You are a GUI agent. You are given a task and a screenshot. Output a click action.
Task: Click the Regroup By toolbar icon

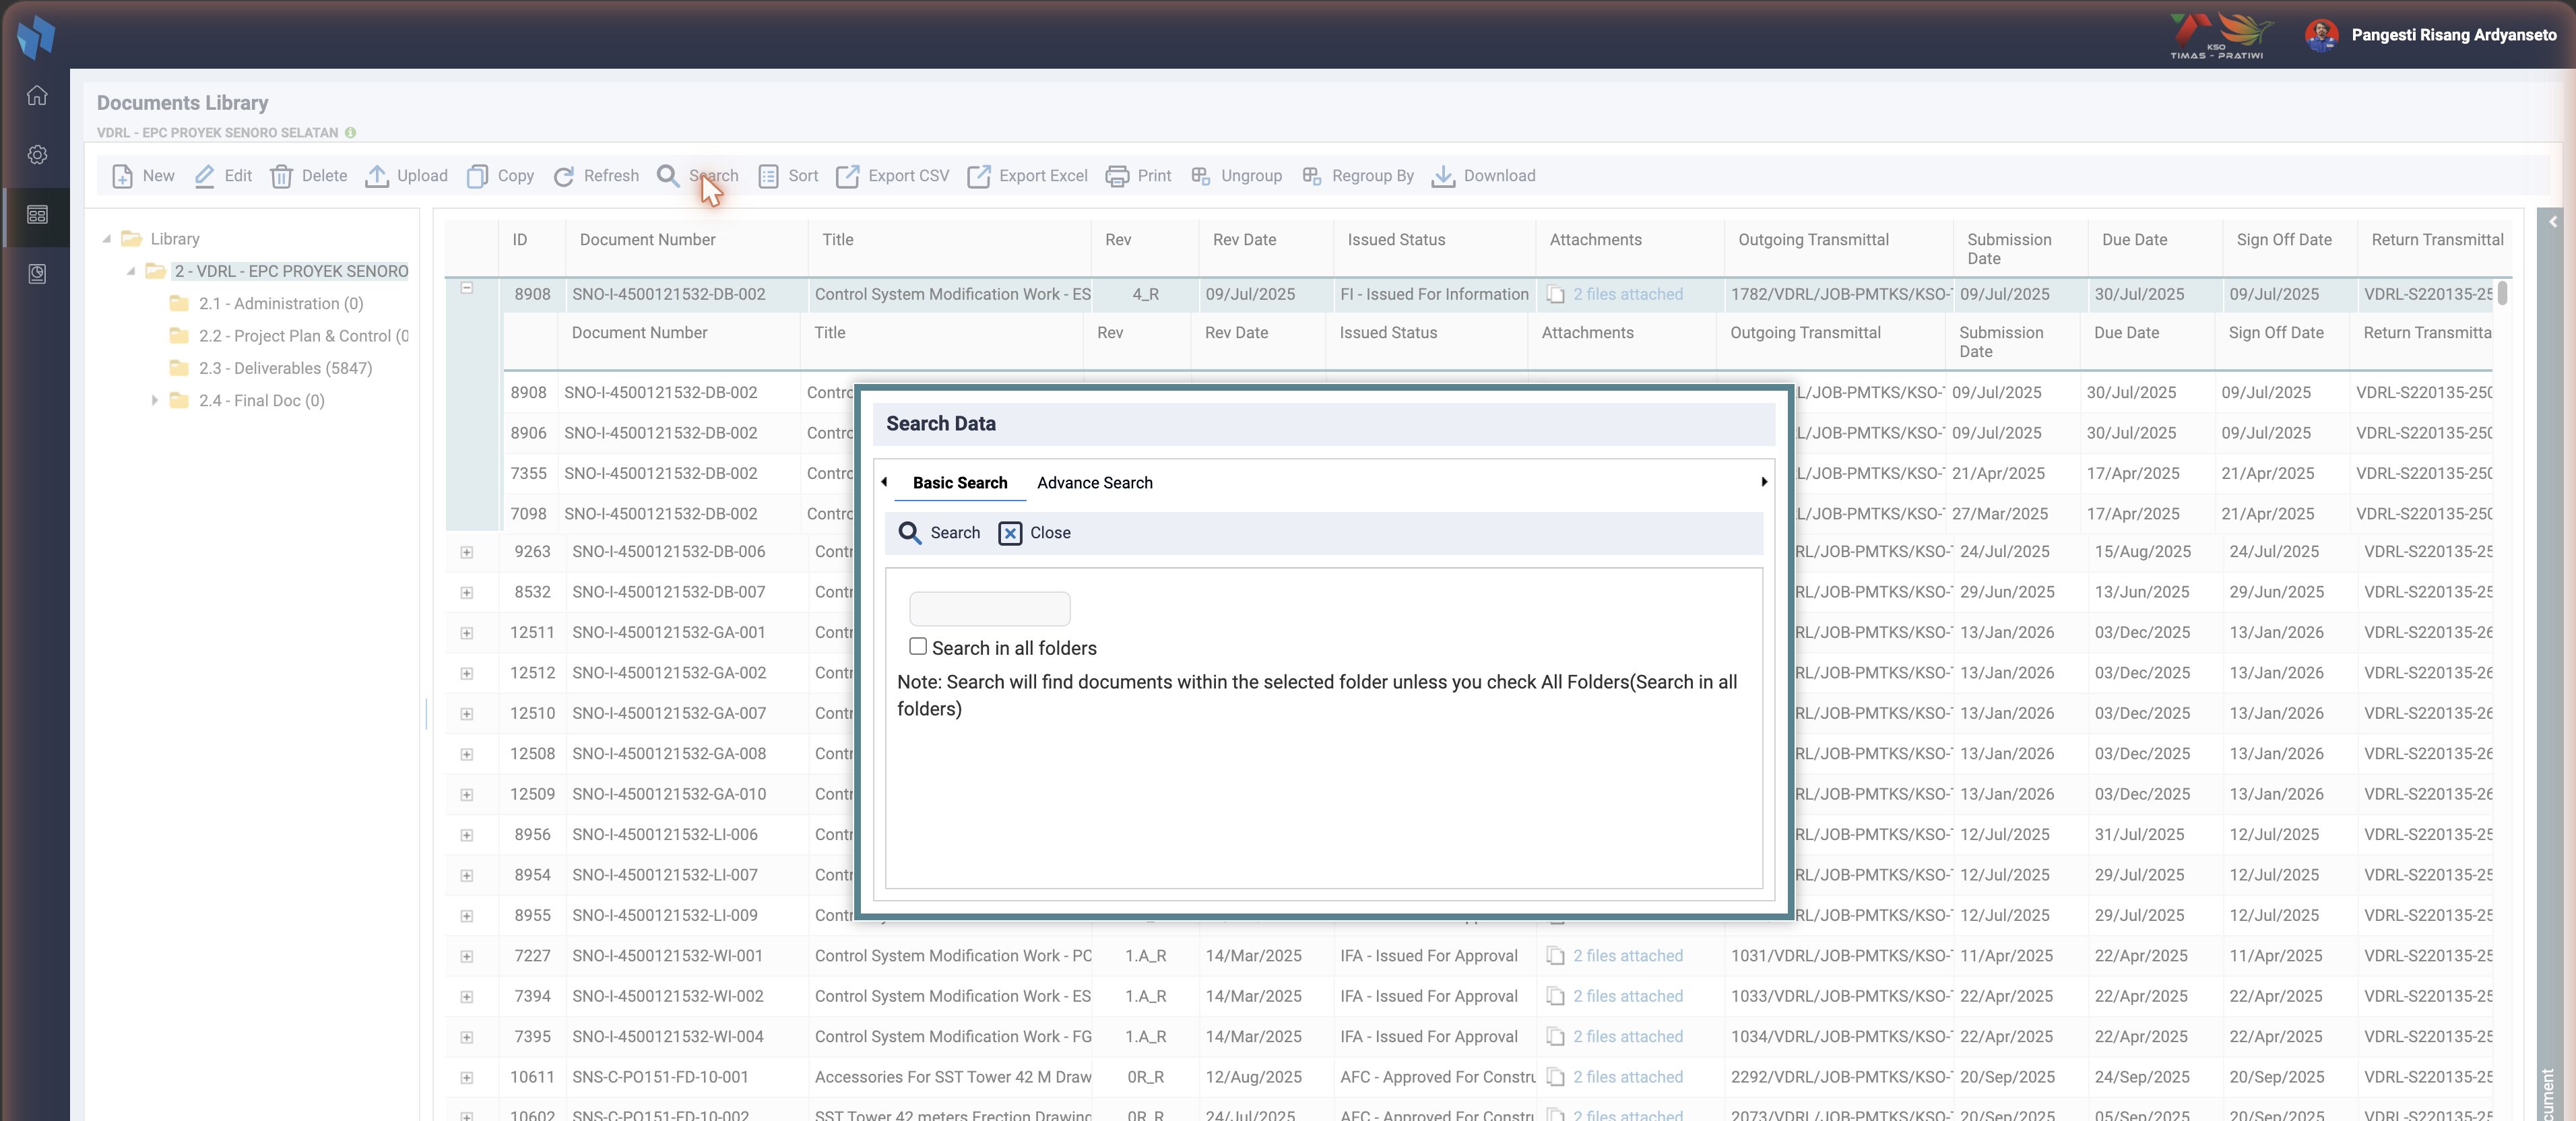tap(1312, 176)
